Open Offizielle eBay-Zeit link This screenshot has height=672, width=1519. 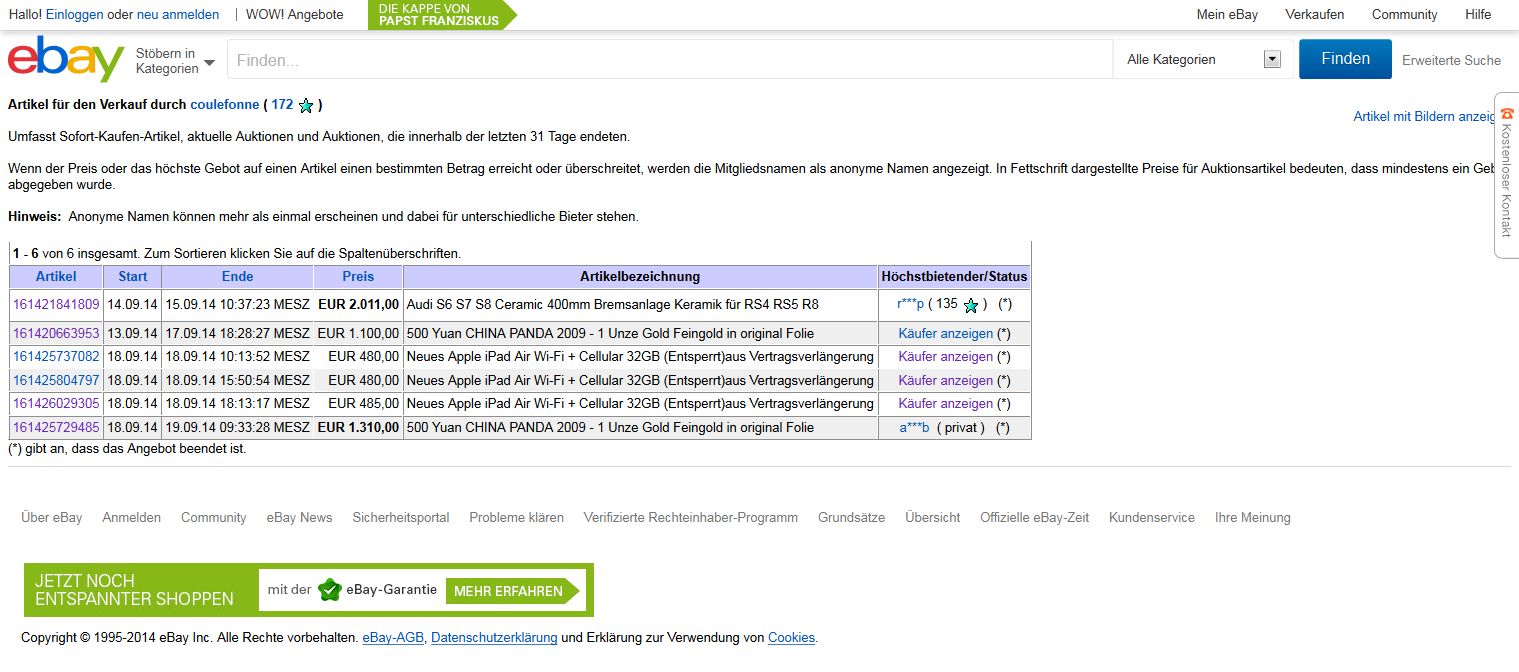[1034, 517]
